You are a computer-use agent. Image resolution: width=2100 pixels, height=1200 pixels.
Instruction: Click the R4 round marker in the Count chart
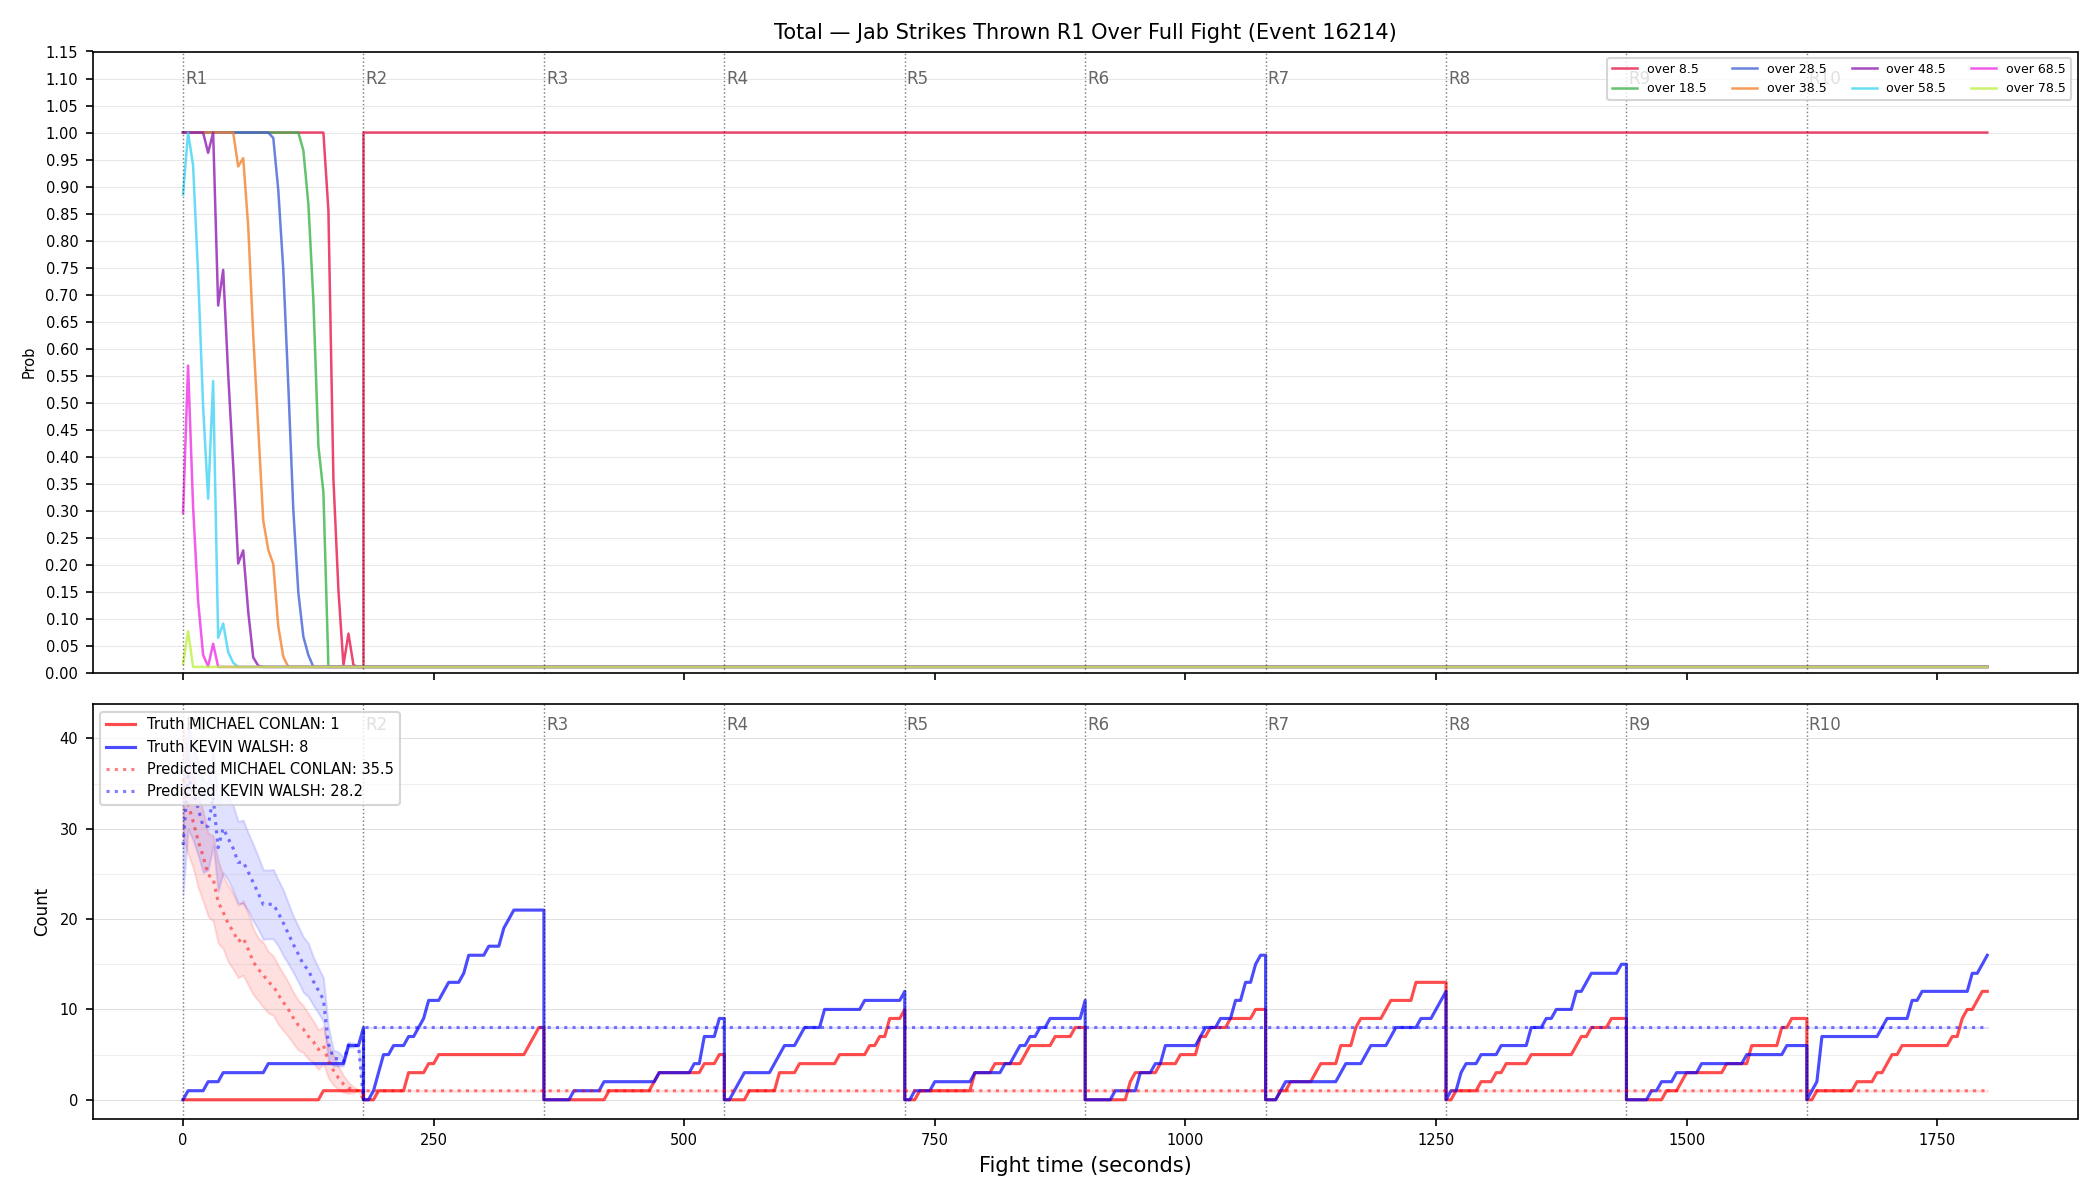pyautogui.click(x=737, y=724)
